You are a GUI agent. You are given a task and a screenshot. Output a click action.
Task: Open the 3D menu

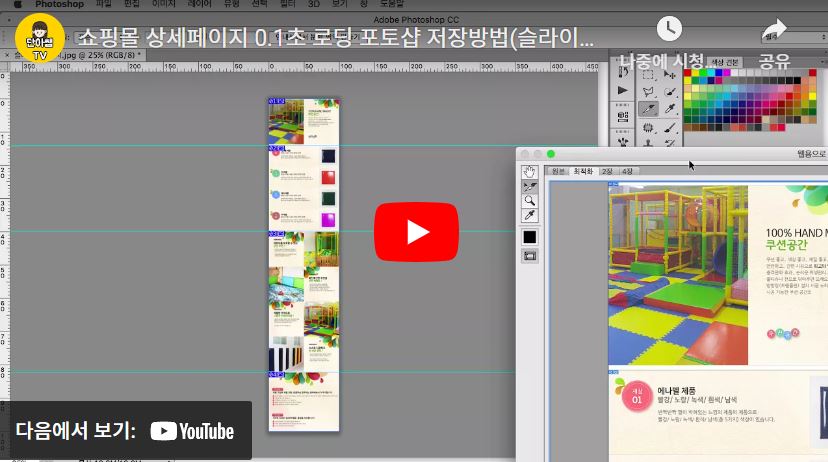point(314,4)
